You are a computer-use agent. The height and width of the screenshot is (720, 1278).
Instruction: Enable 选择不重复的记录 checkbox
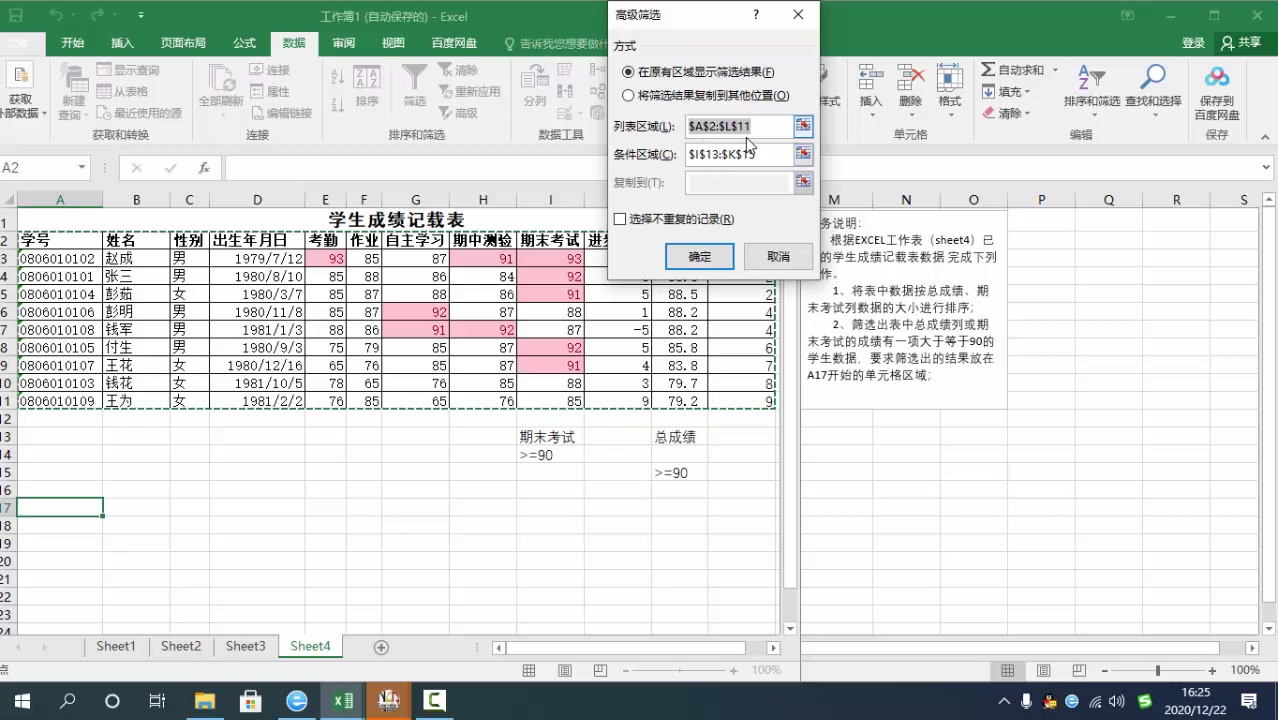(x=620, y=219)
